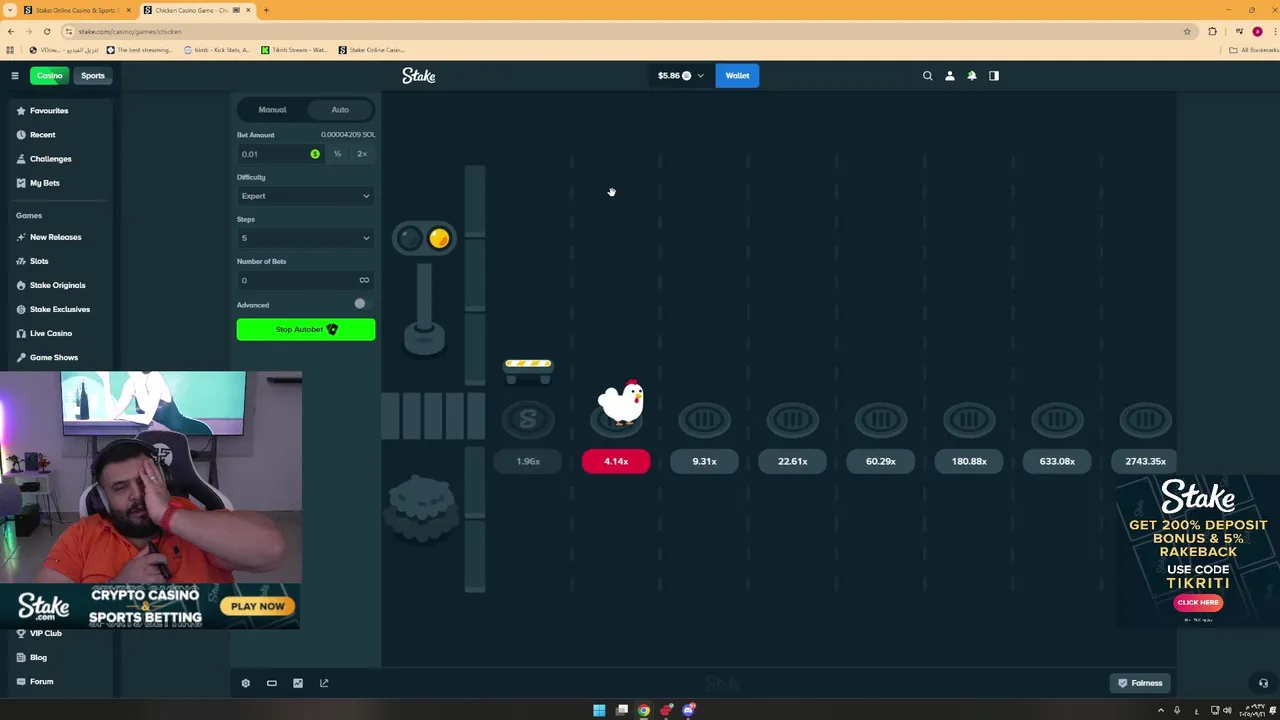The image size is (1280, 720).
Task: Bookmark this page with star icon
Action: (x=1187, y=31)
